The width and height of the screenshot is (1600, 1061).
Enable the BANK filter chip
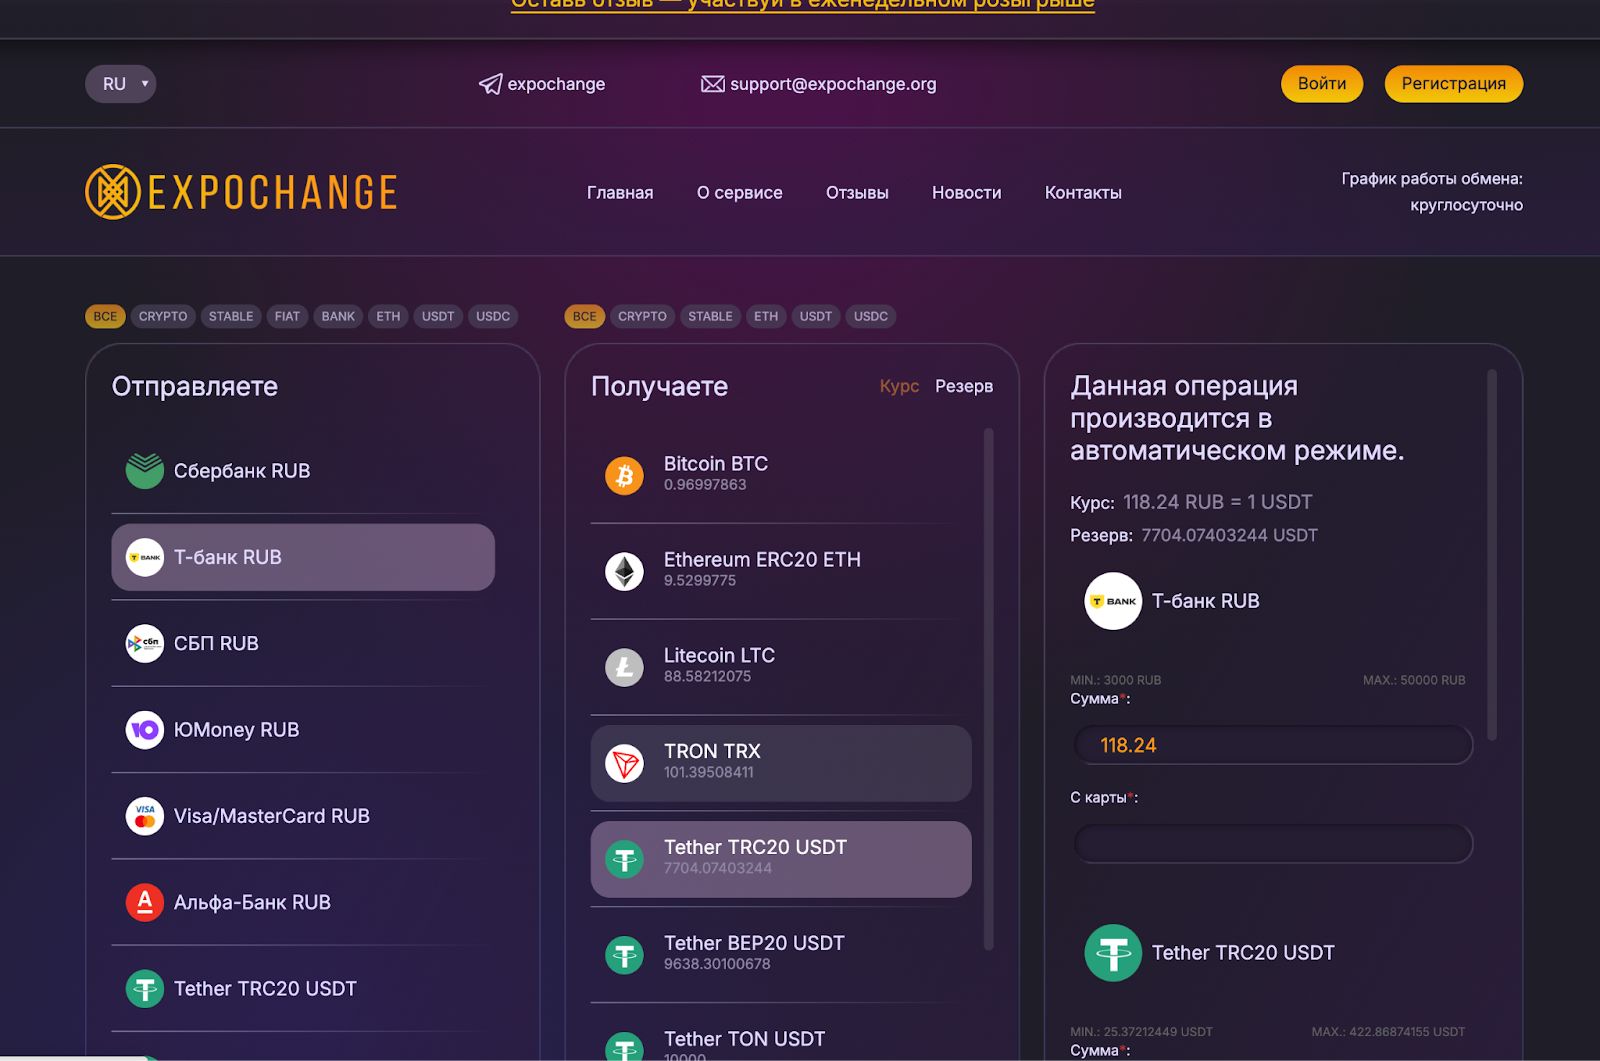tap(338, 316)
